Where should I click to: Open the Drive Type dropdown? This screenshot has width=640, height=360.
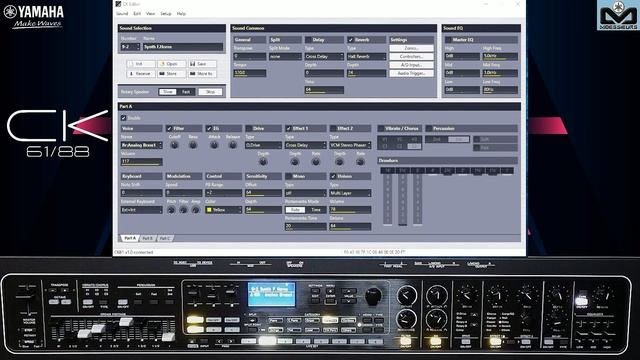[x=263, y=145]
